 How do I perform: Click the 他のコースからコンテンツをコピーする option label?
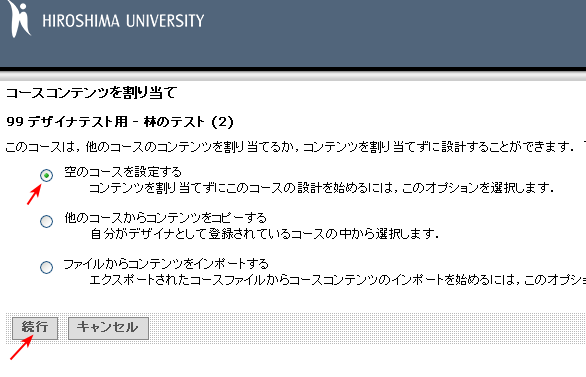(166, 218)
